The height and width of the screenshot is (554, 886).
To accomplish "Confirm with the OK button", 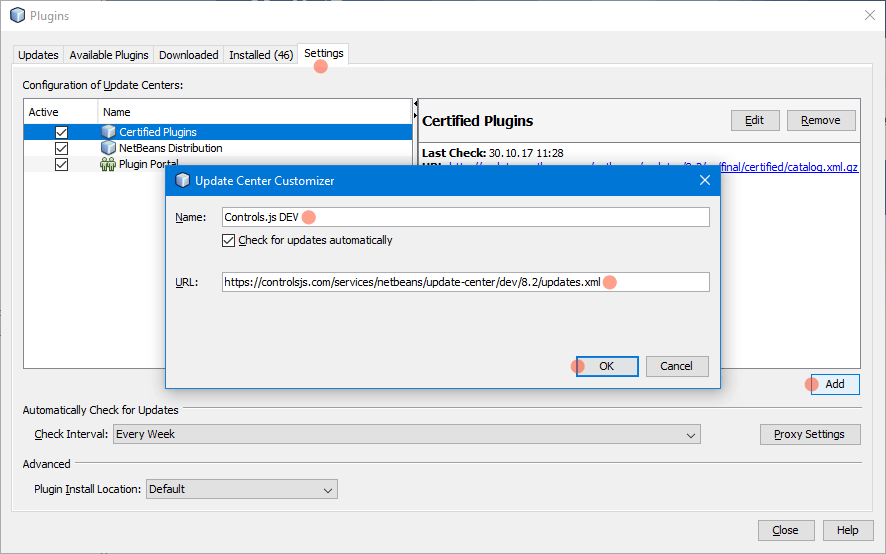I will click(607, 366).
